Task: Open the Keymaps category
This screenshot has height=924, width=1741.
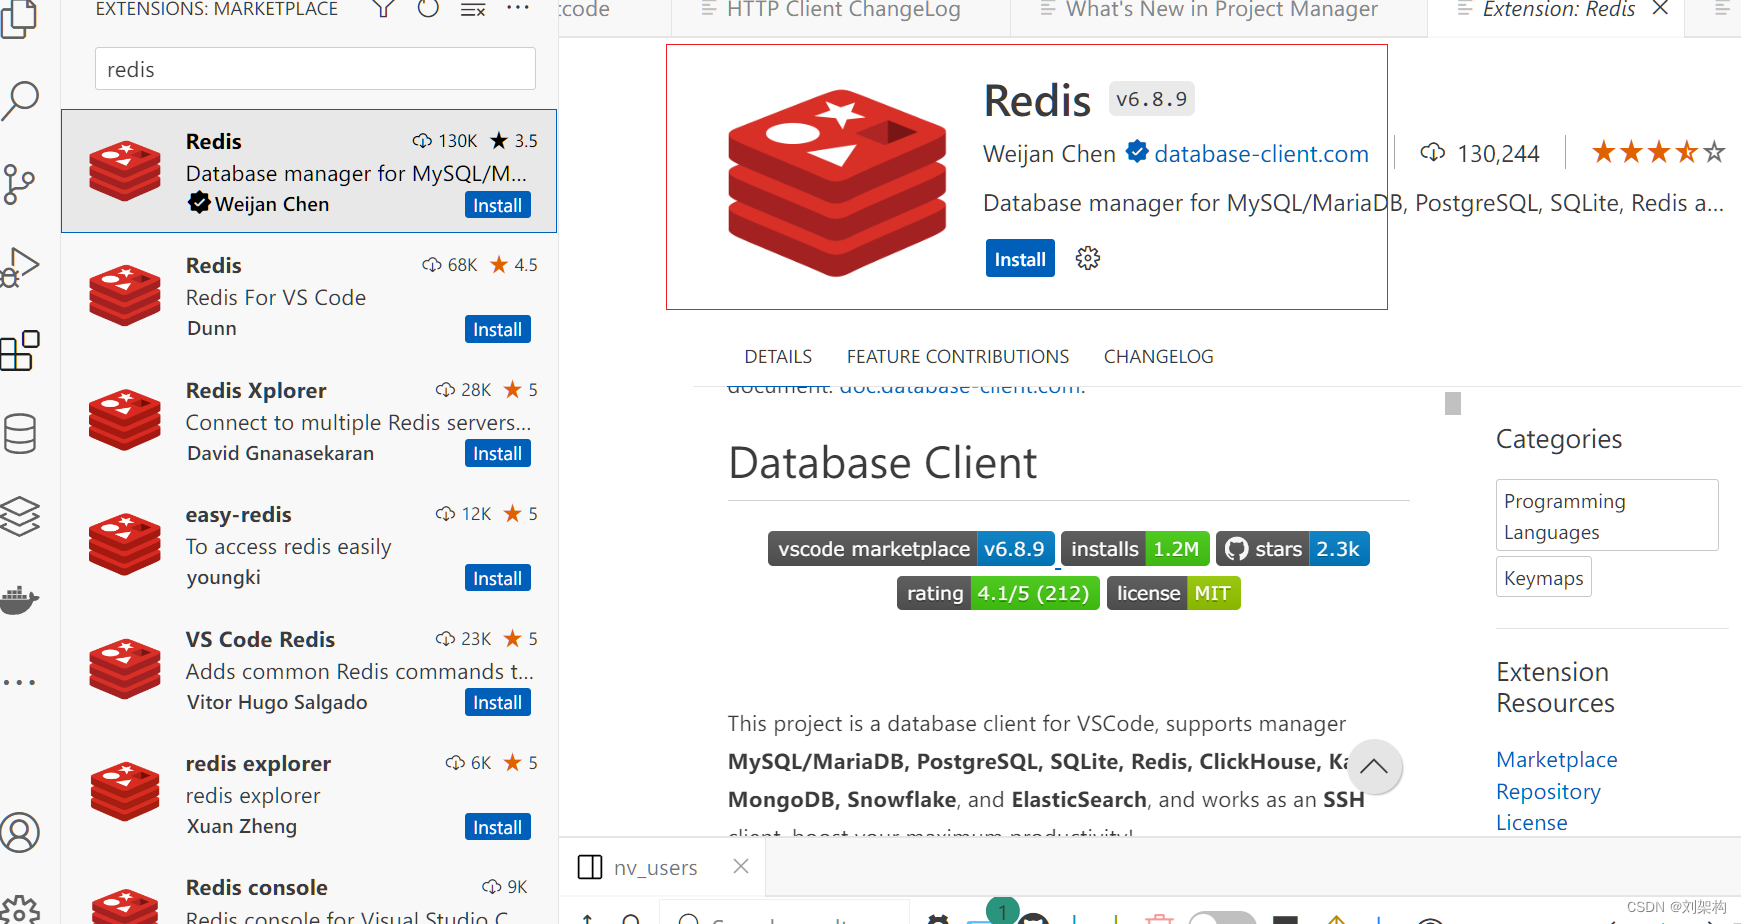Action: (x=1543, y=577)
